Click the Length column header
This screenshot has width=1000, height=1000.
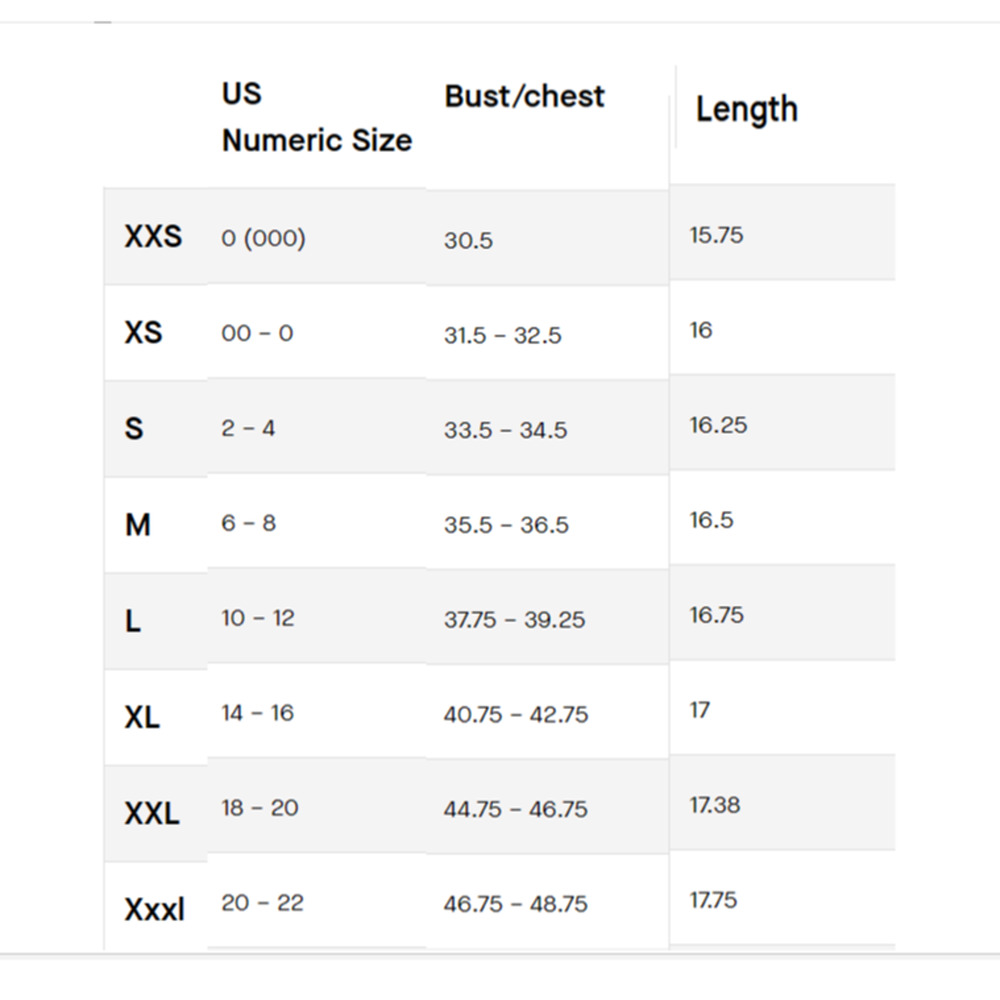(x=747, y=110)
